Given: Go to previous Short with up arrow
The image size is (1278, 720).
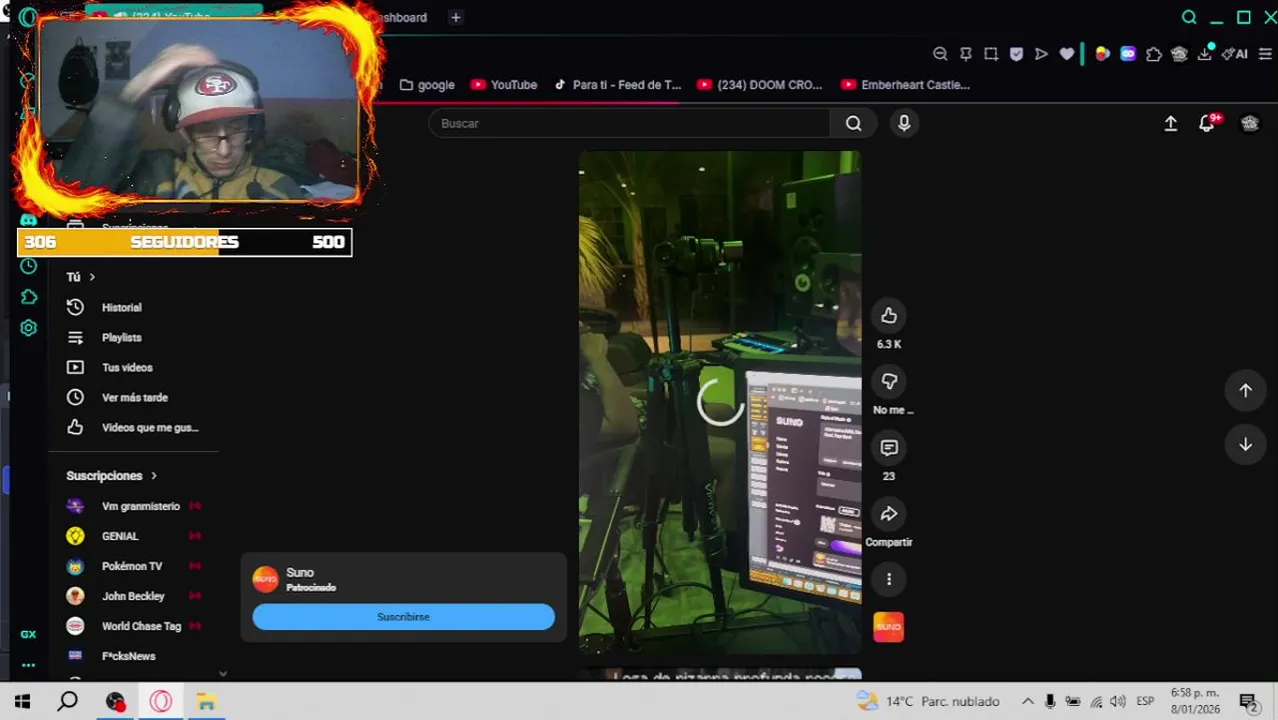Looking at the screenshot, I should coord(1245,391).
